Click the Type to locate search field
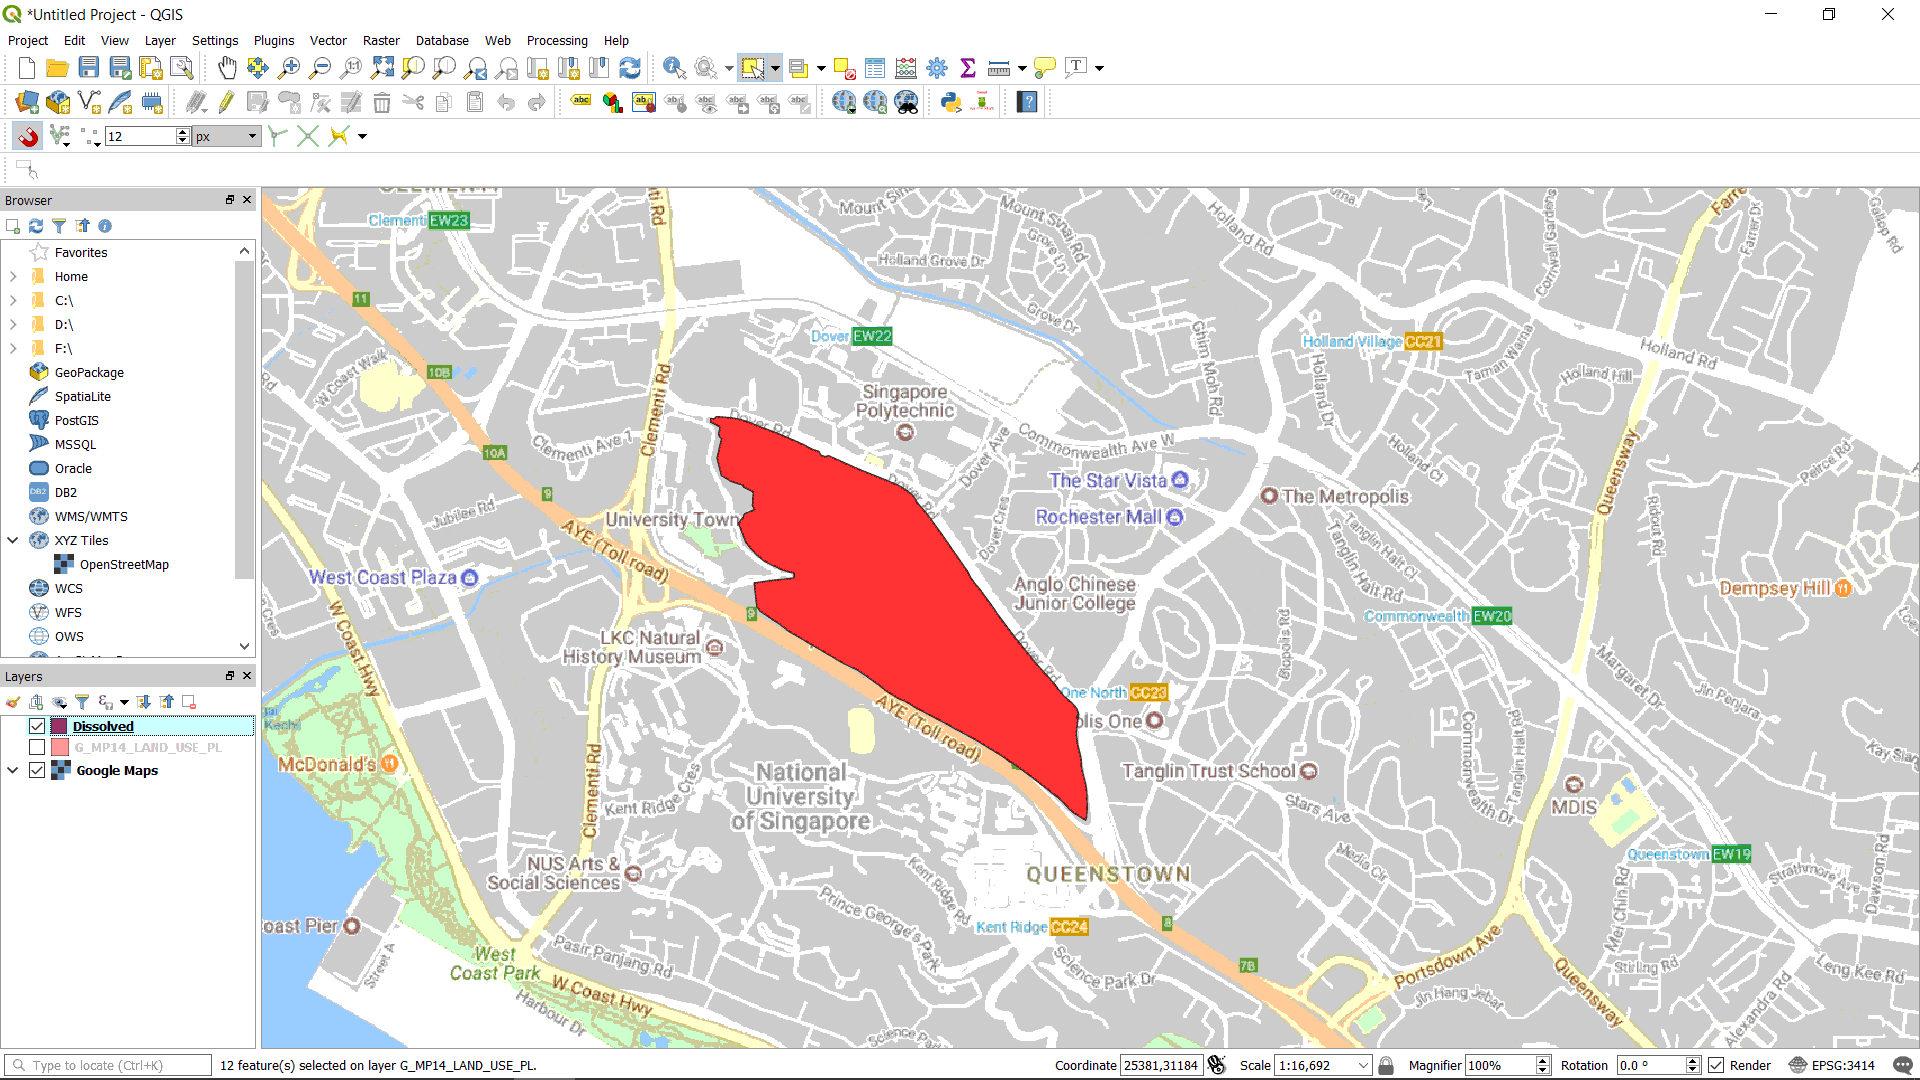Viewport: 1920px width, 1080px height. (110, 1065)
